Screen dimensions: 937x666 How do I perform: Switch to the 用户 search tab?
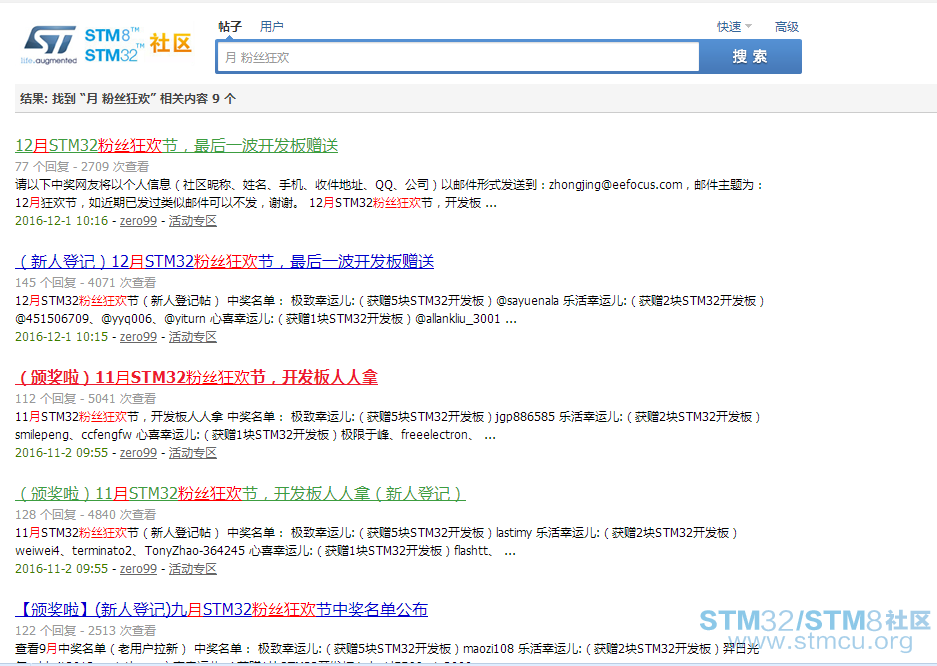click(x=272, y=27)
